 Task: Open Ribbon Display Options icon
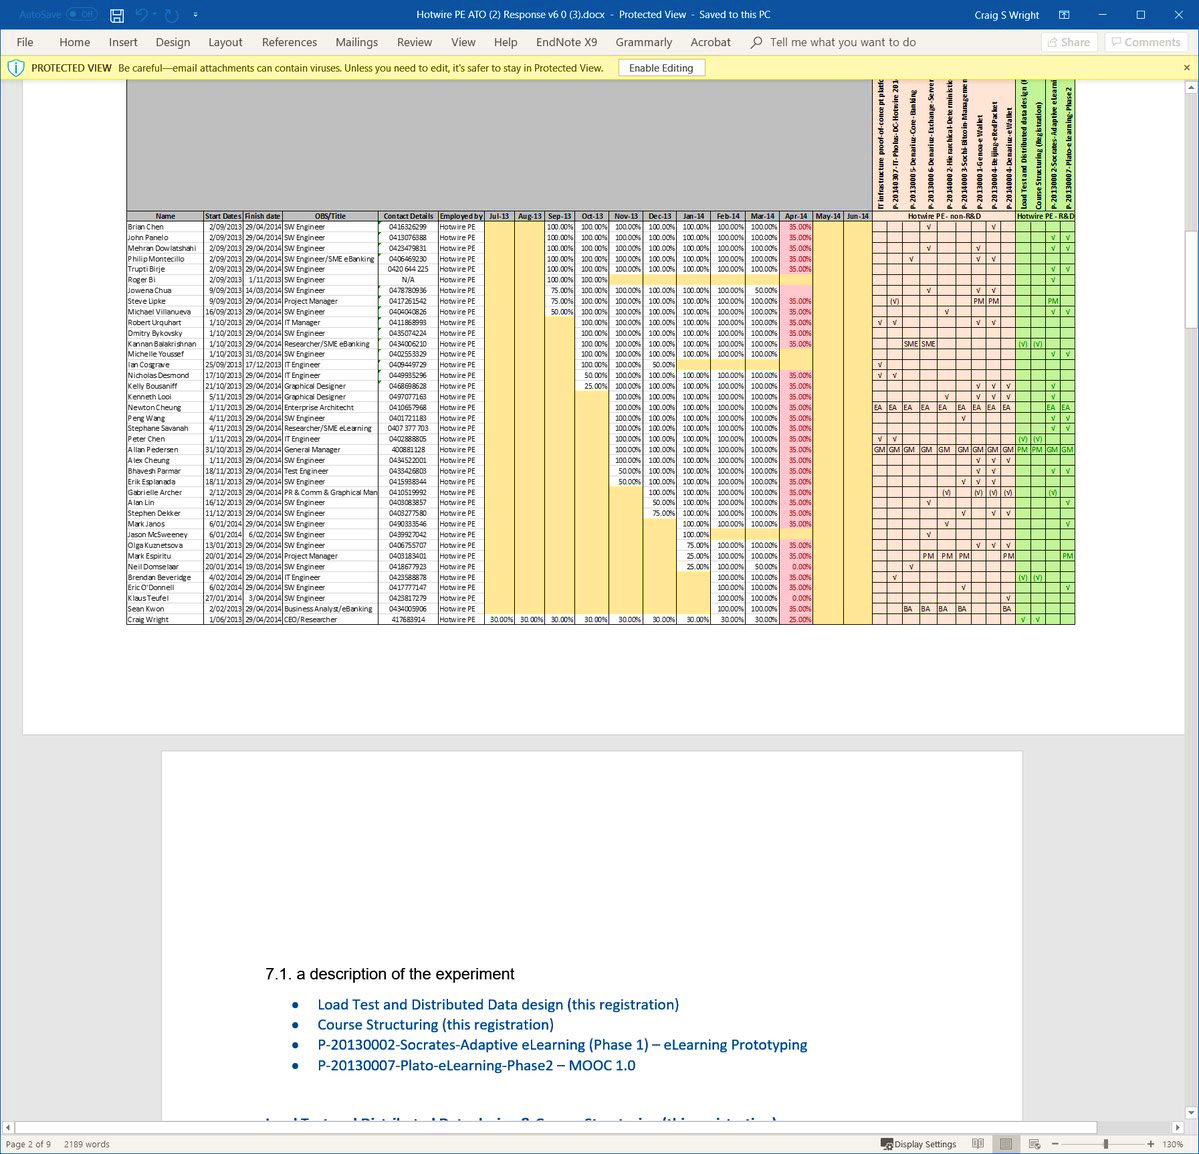[x=1064, y=15]
